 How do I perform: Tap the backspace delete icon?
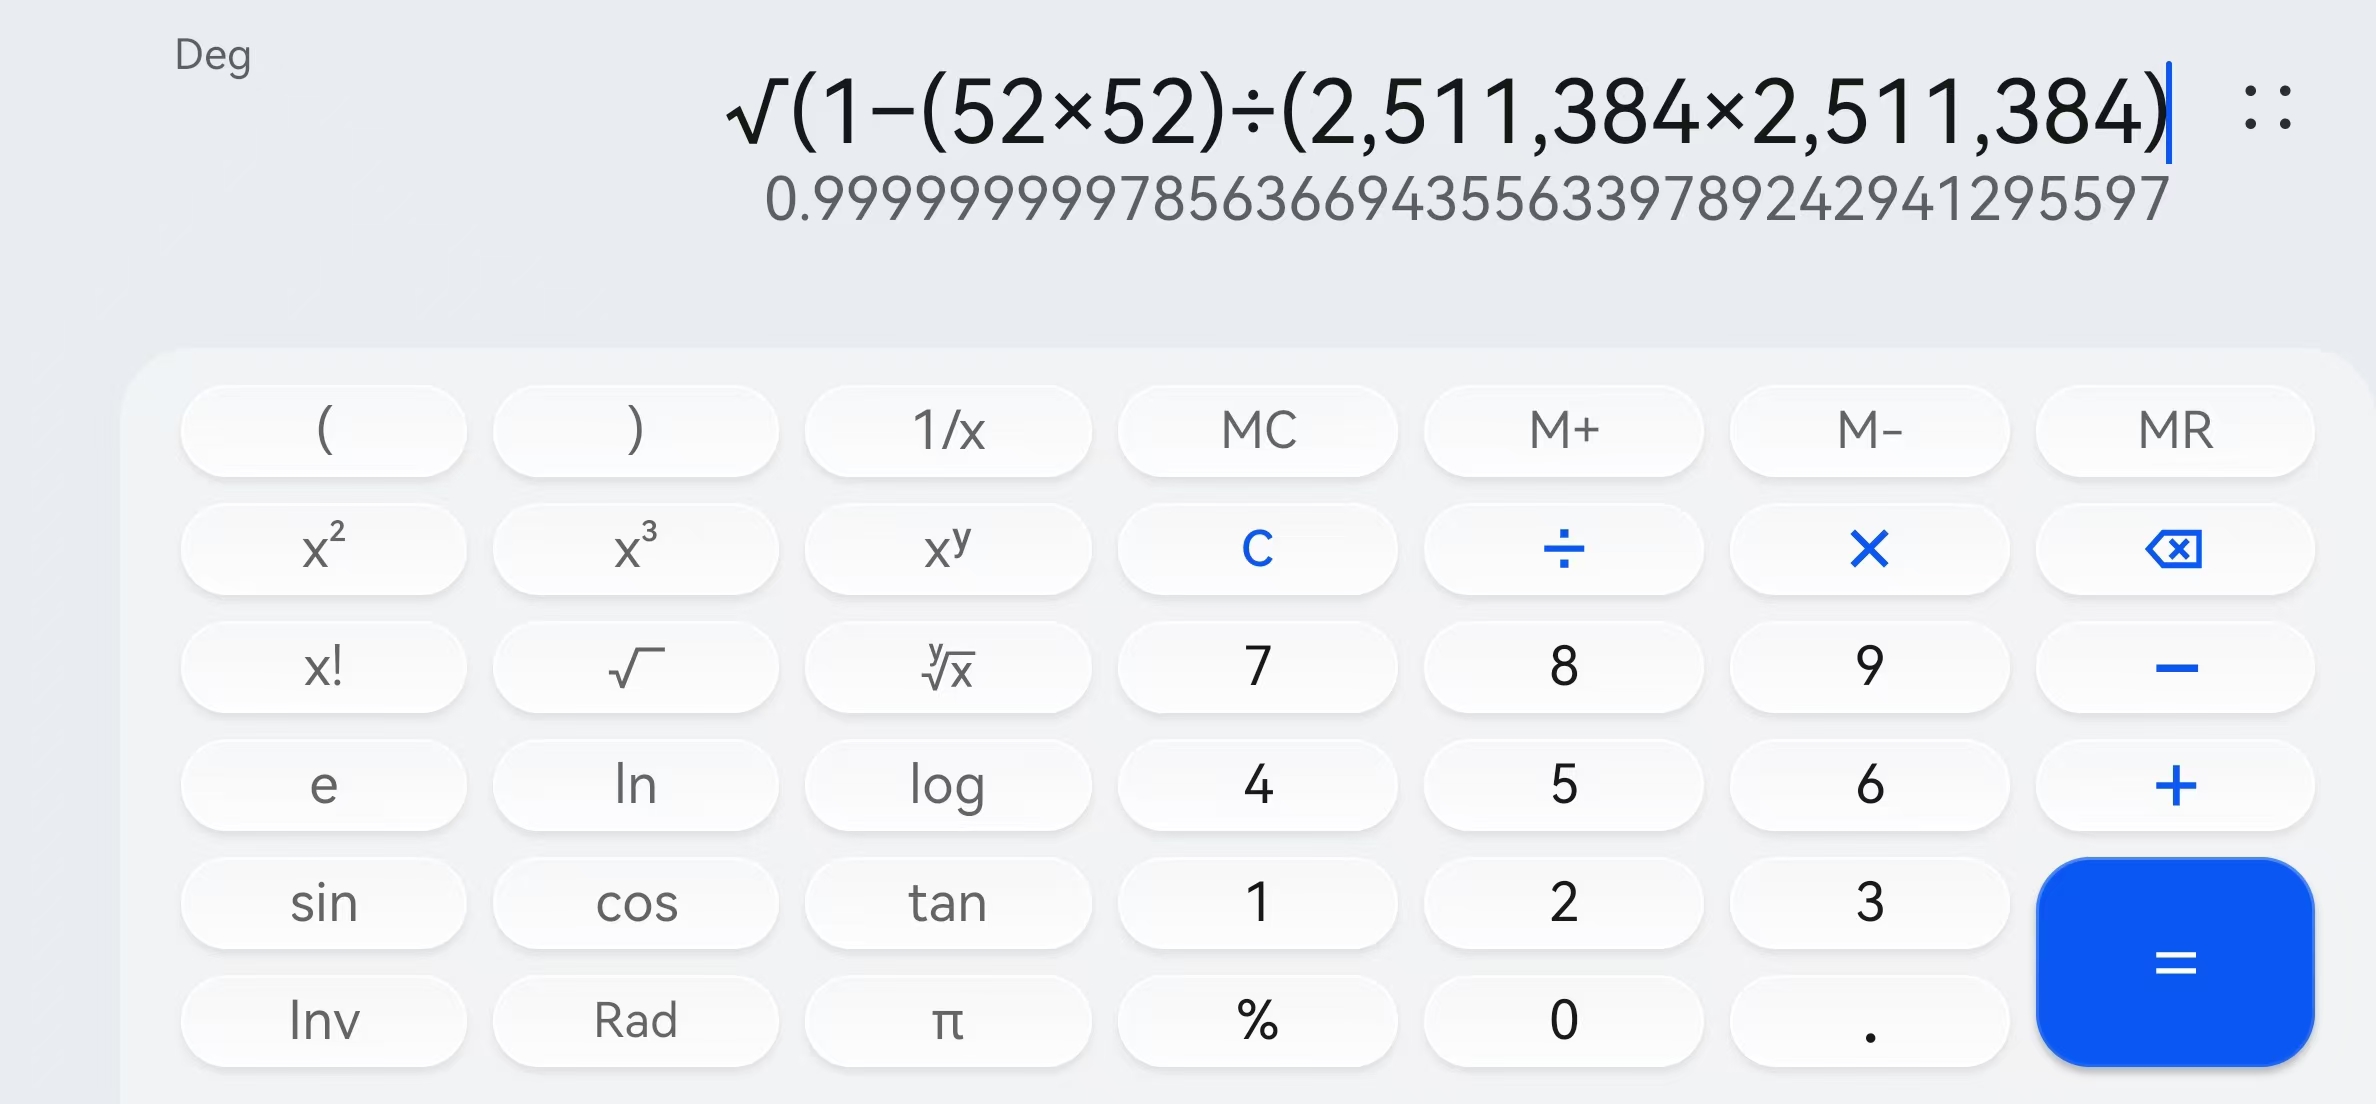coord(2174,549)
